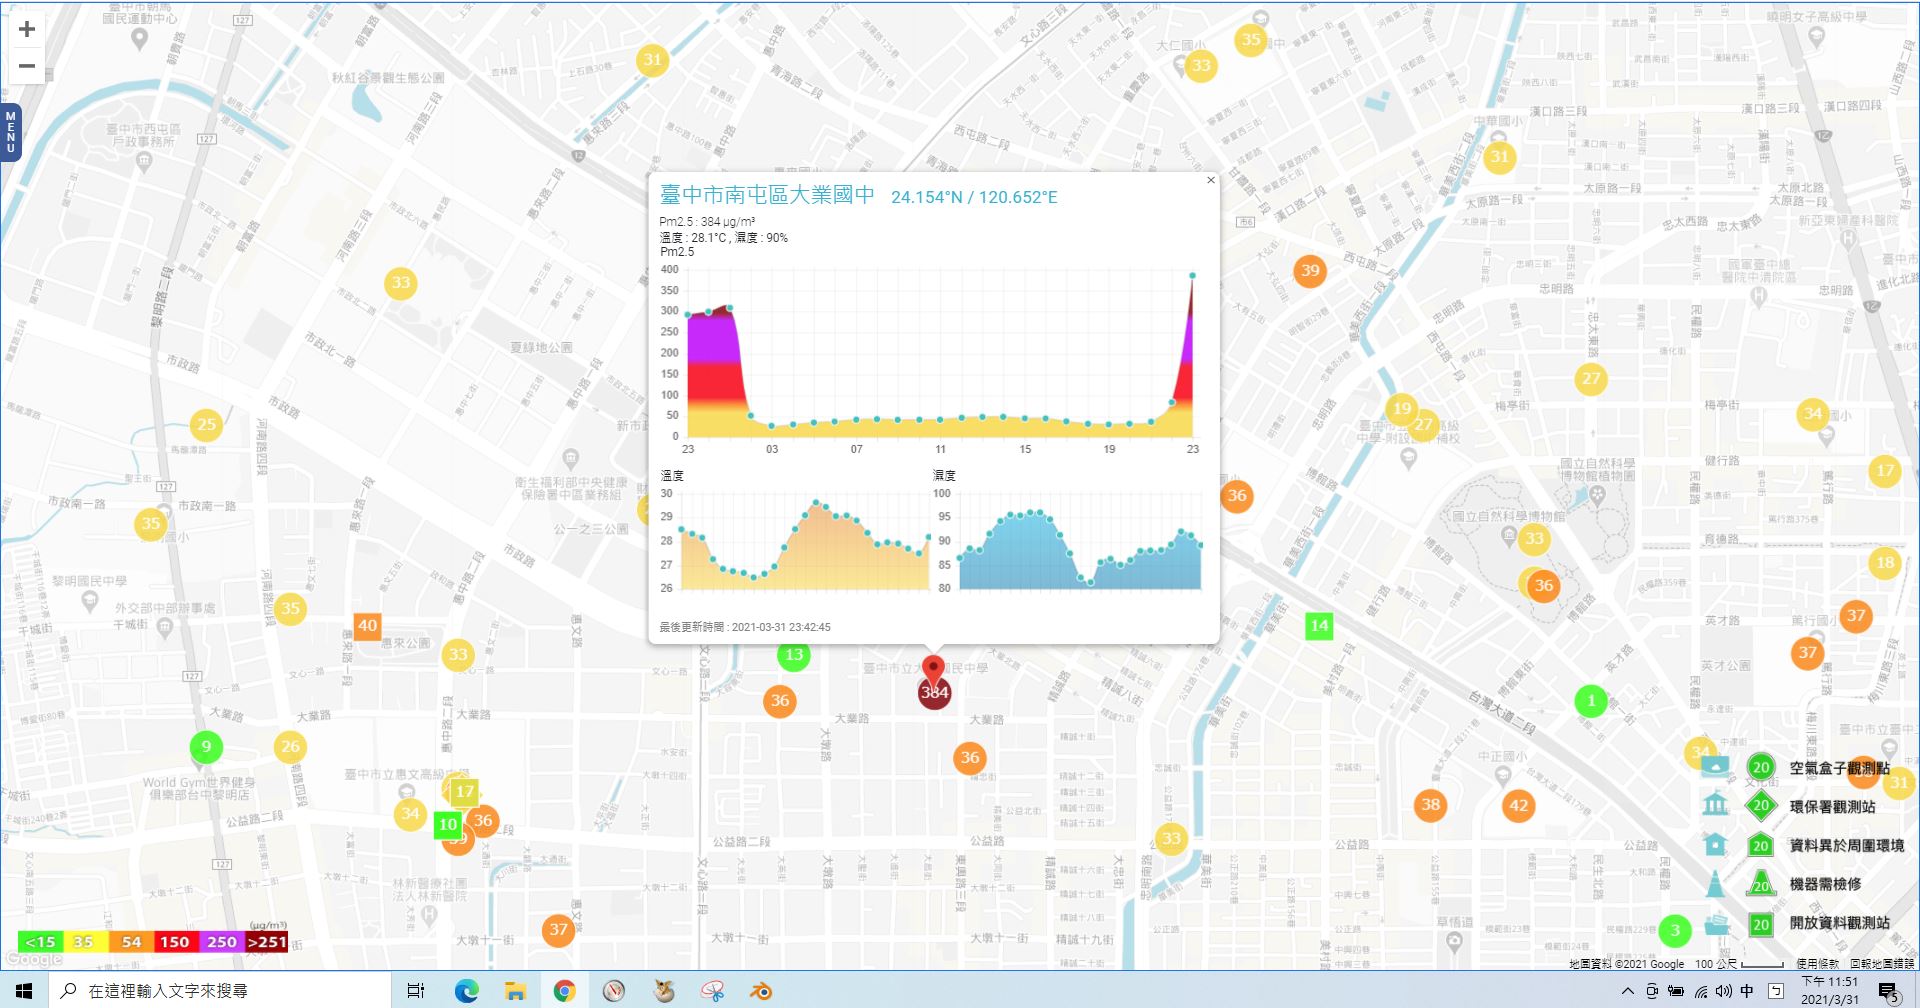This screenshot has height=1008, width=1920.
Task: Toggle the 空氣盒子觀測點 layer icon
Action: coord(1715,768)
